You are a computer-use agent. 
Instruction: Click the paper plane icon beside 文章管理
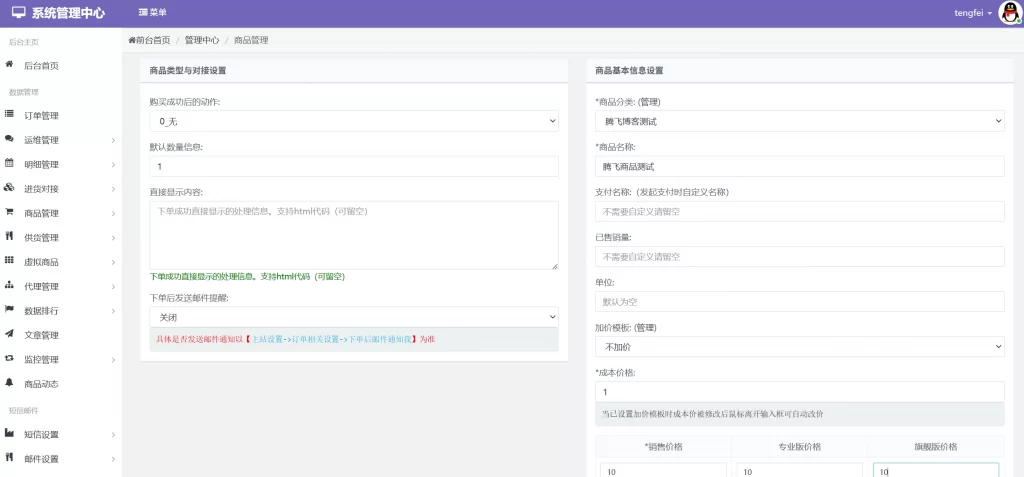[x=9, y=334]
